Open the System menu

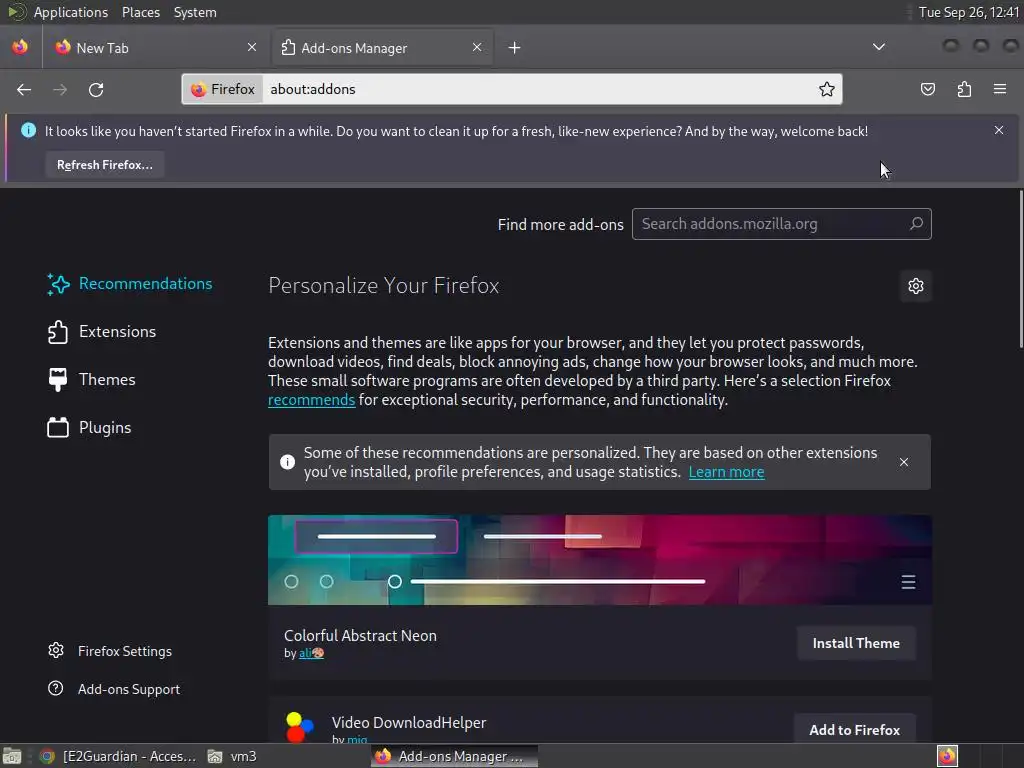coord(195,12)
